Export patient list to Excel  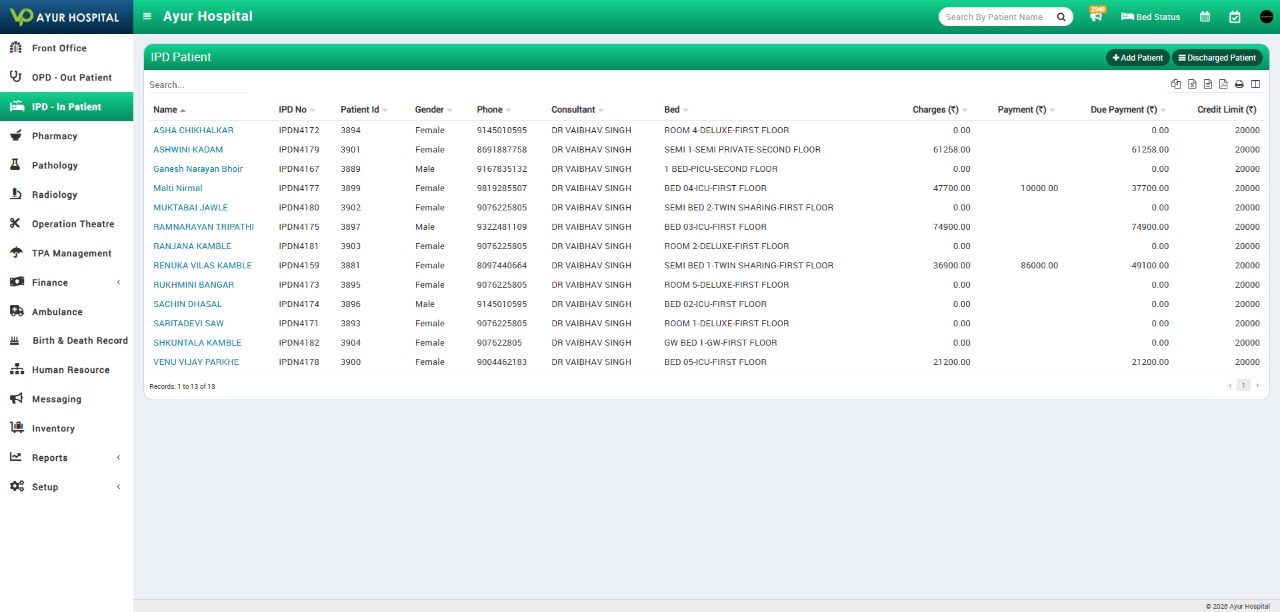(x=1192, y=84)
